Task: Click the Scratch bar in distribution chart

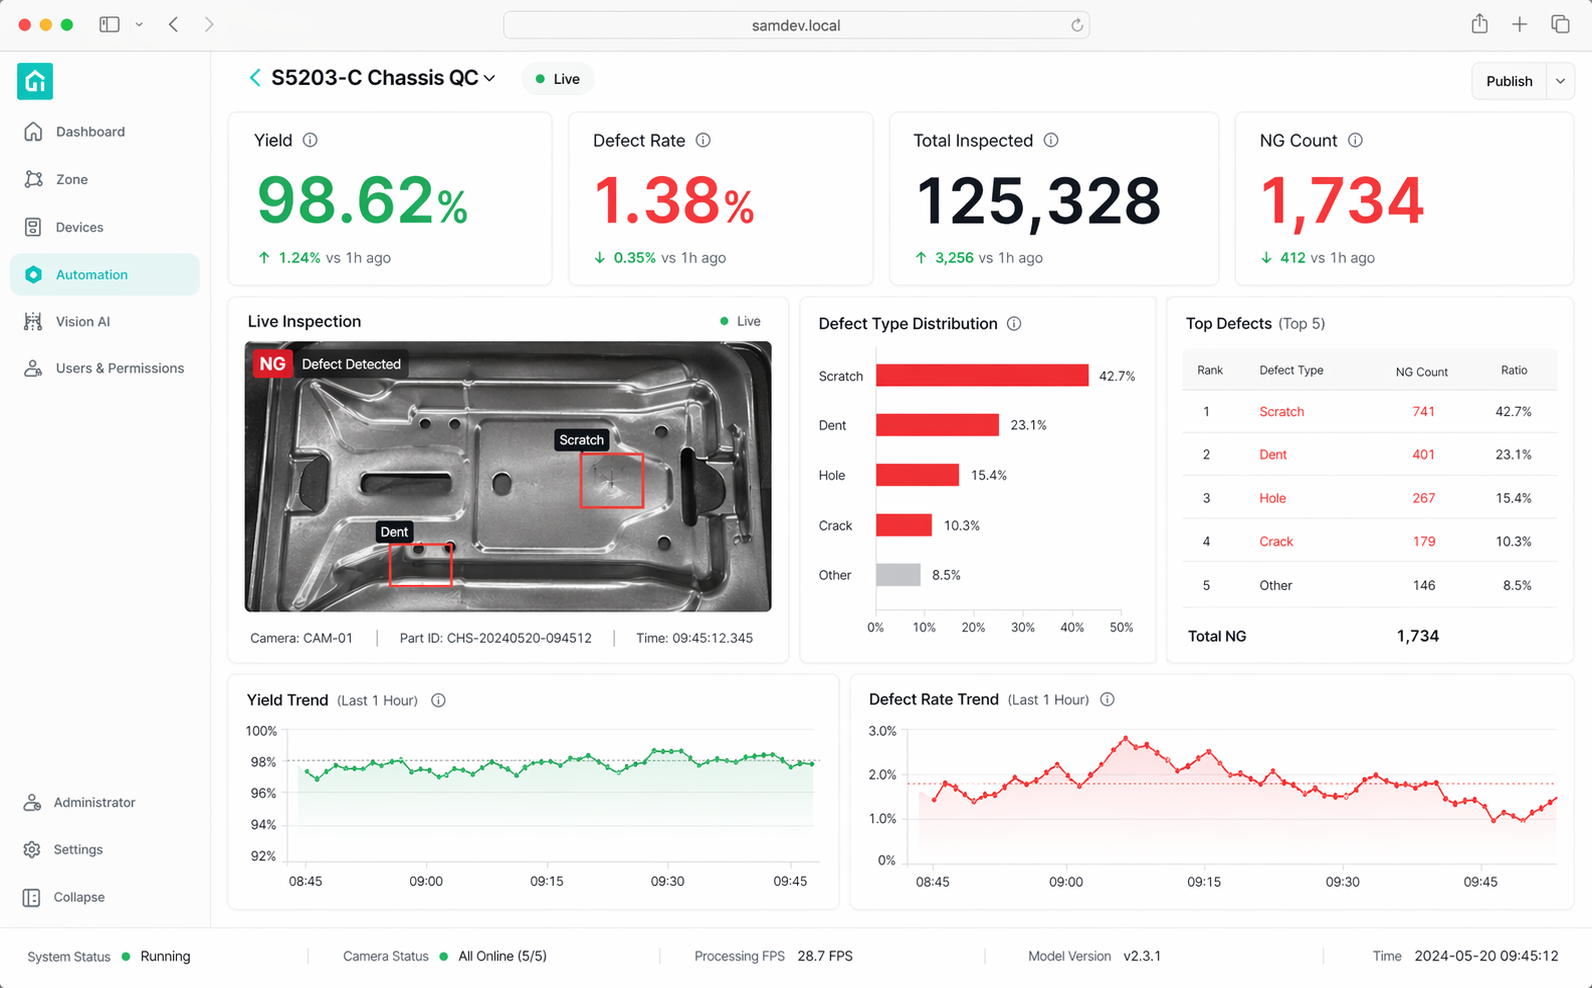Action: pyautogui.click(x=981, y=375)
